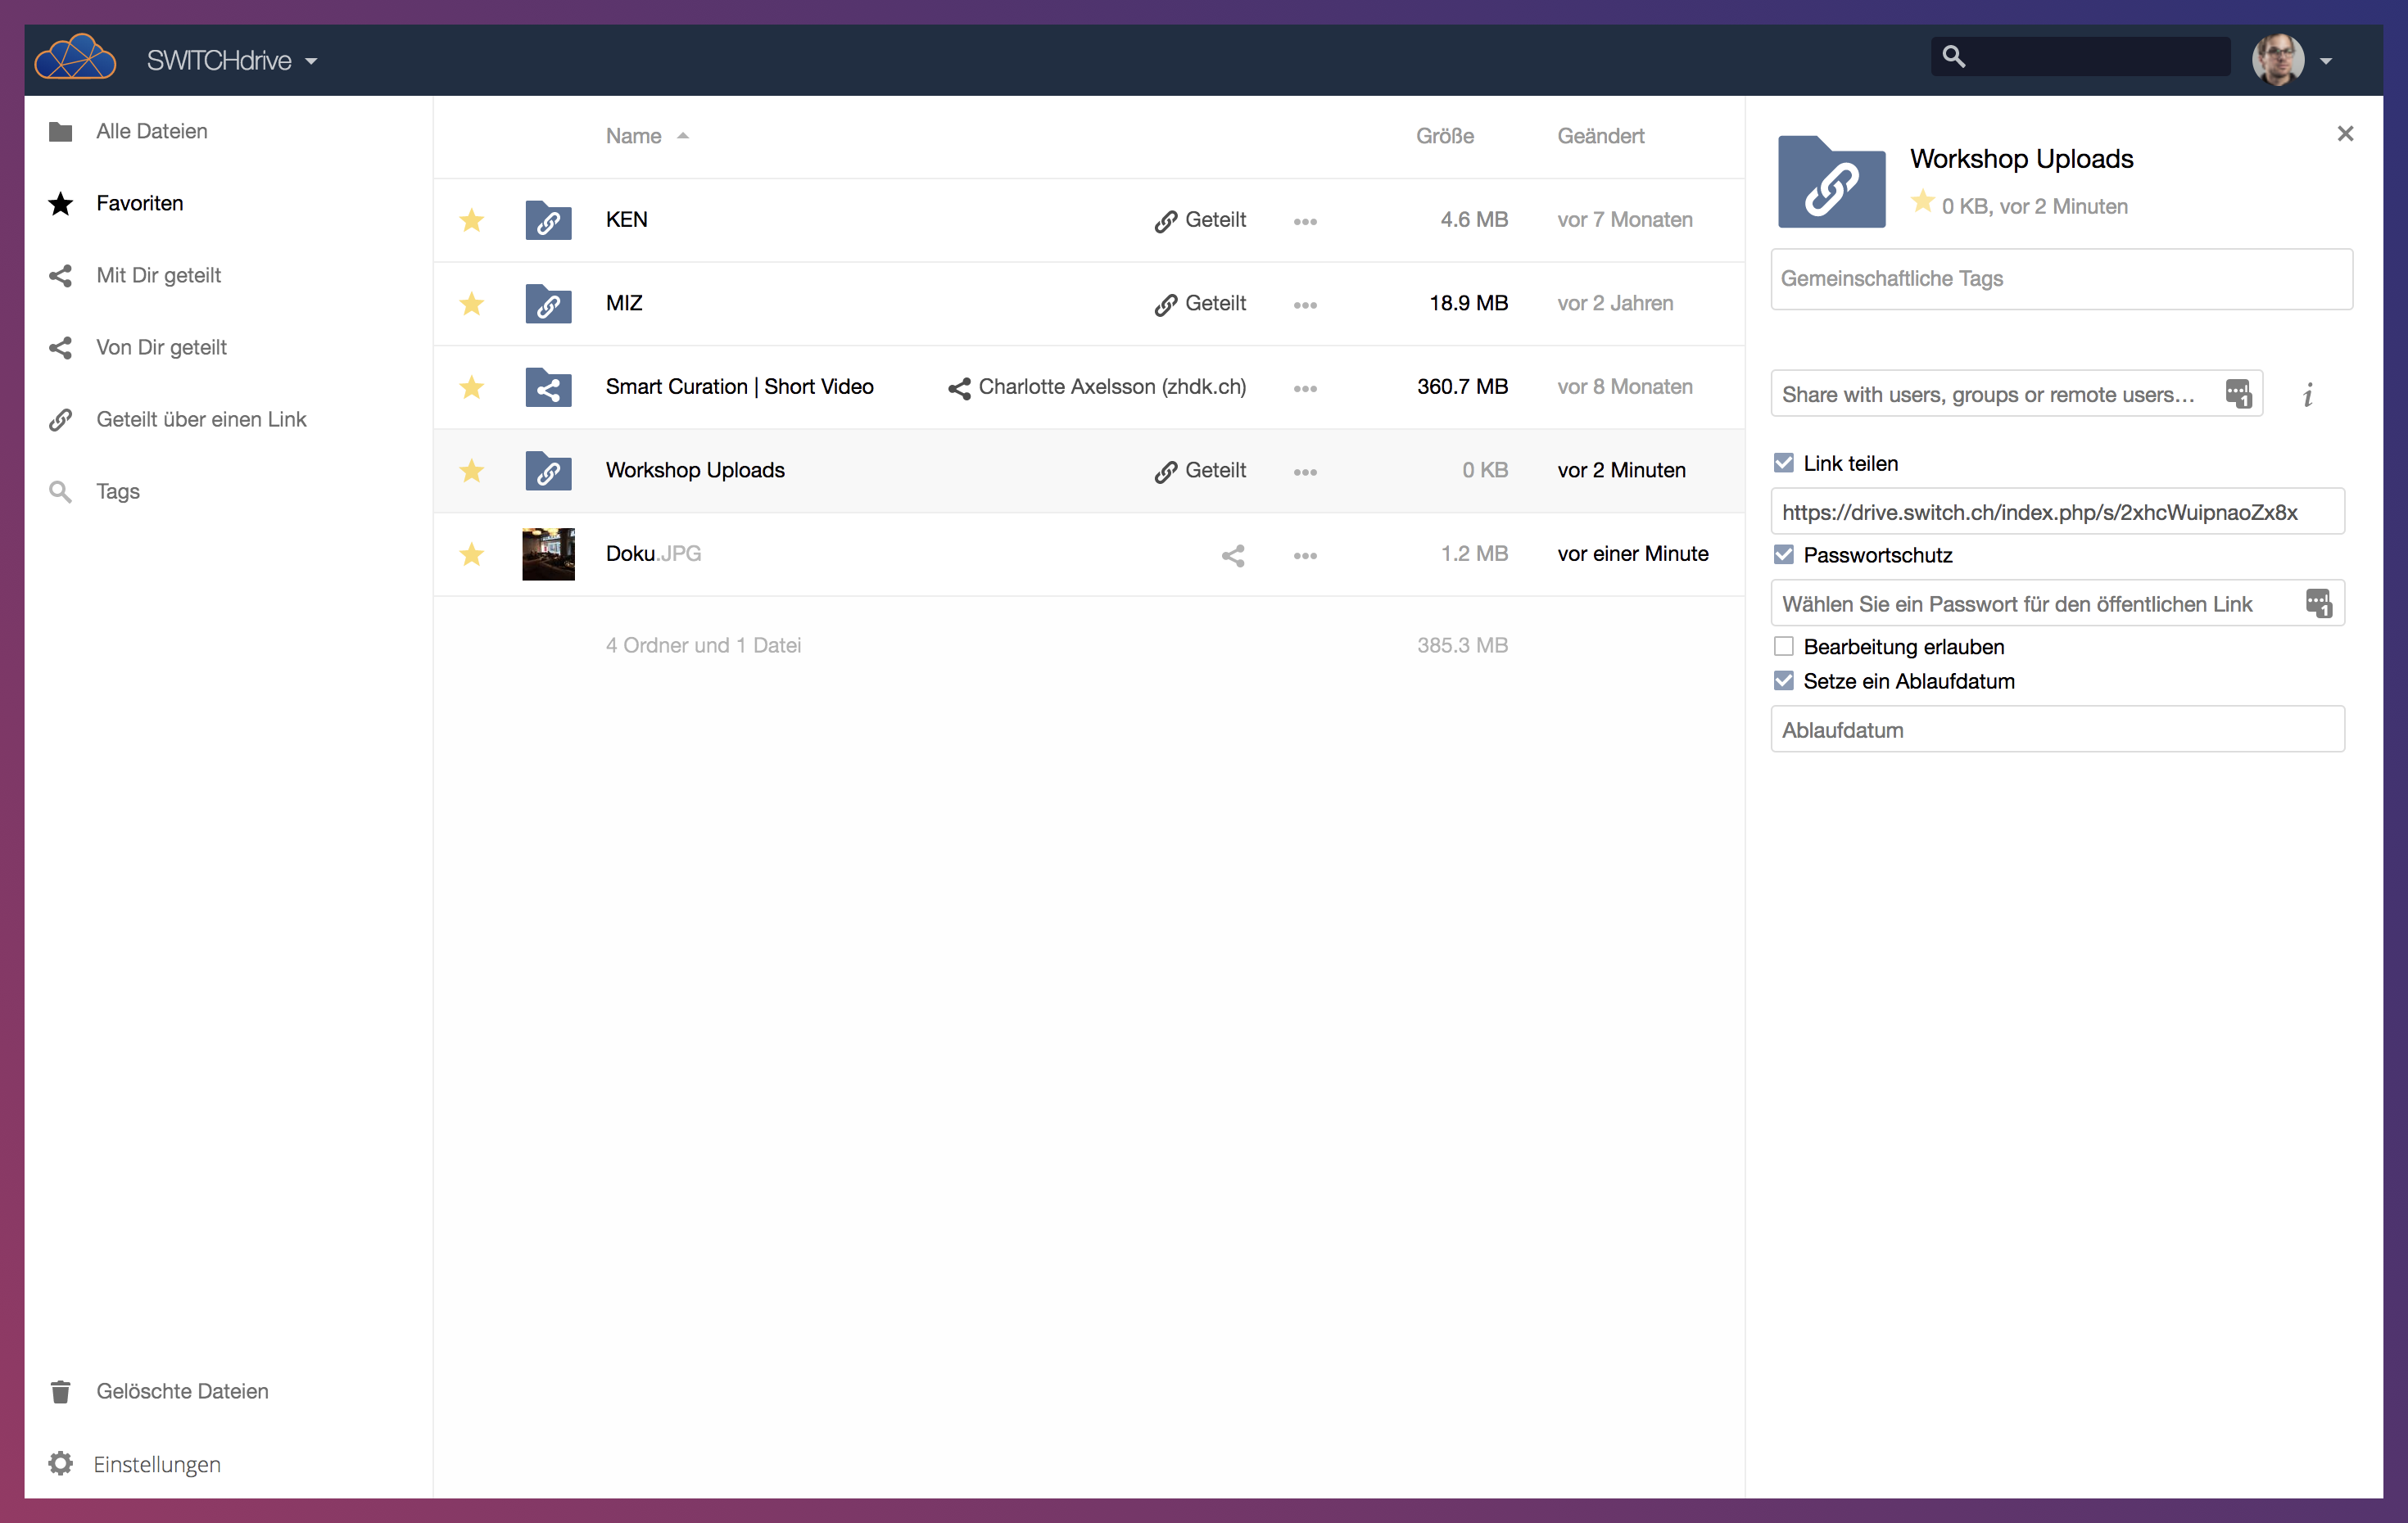Click the search magnifier icon in header

[x=1953, y=57]
